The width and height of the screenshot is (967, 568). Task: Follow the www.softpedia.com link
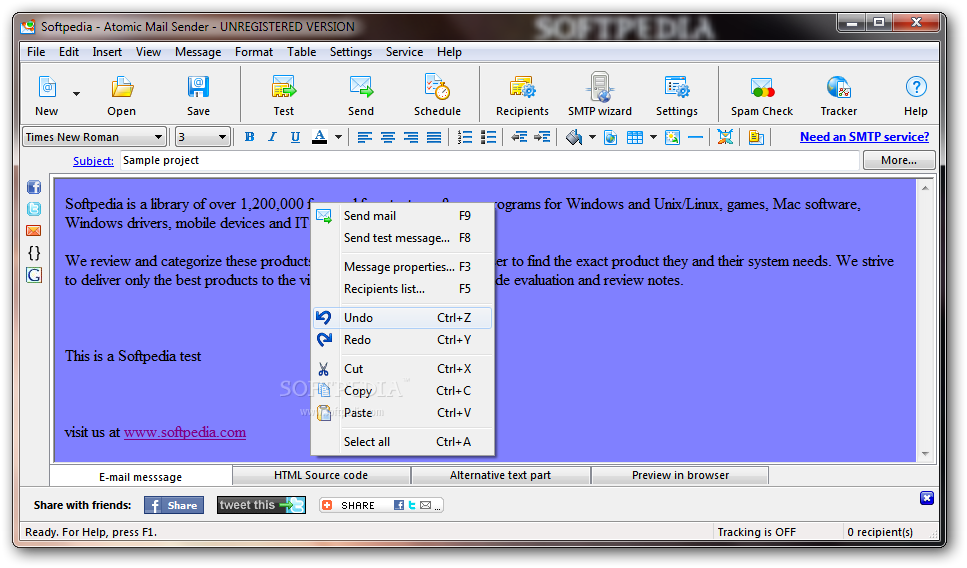(x=185, y=432)
